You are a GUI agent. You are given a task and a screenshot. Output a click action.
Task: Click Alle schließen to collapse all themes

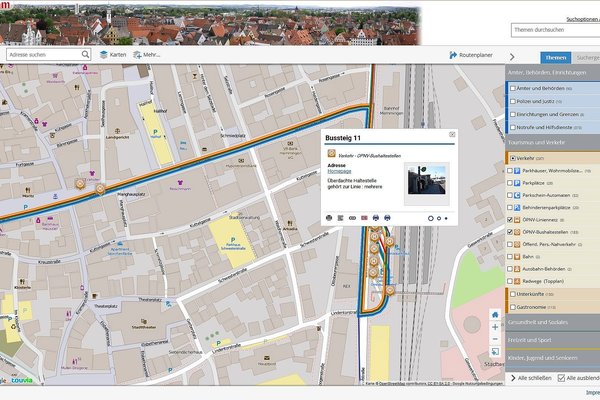click(x=531, y=378)
